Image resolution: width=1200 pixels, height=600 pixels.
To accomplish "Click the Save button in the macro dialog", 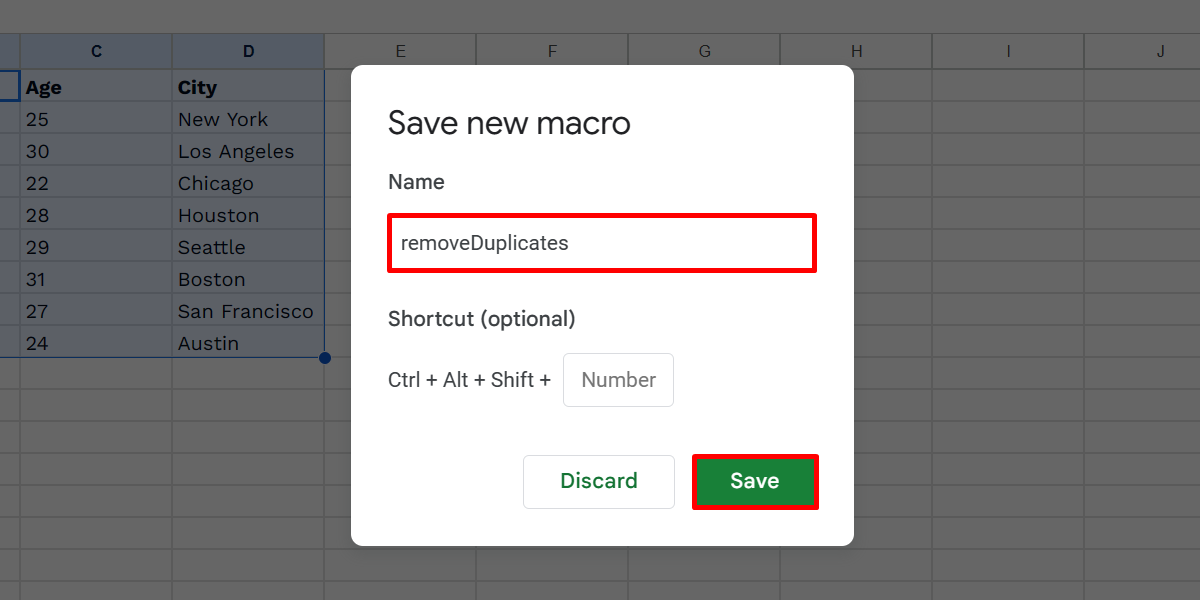I will pos(755,481).
